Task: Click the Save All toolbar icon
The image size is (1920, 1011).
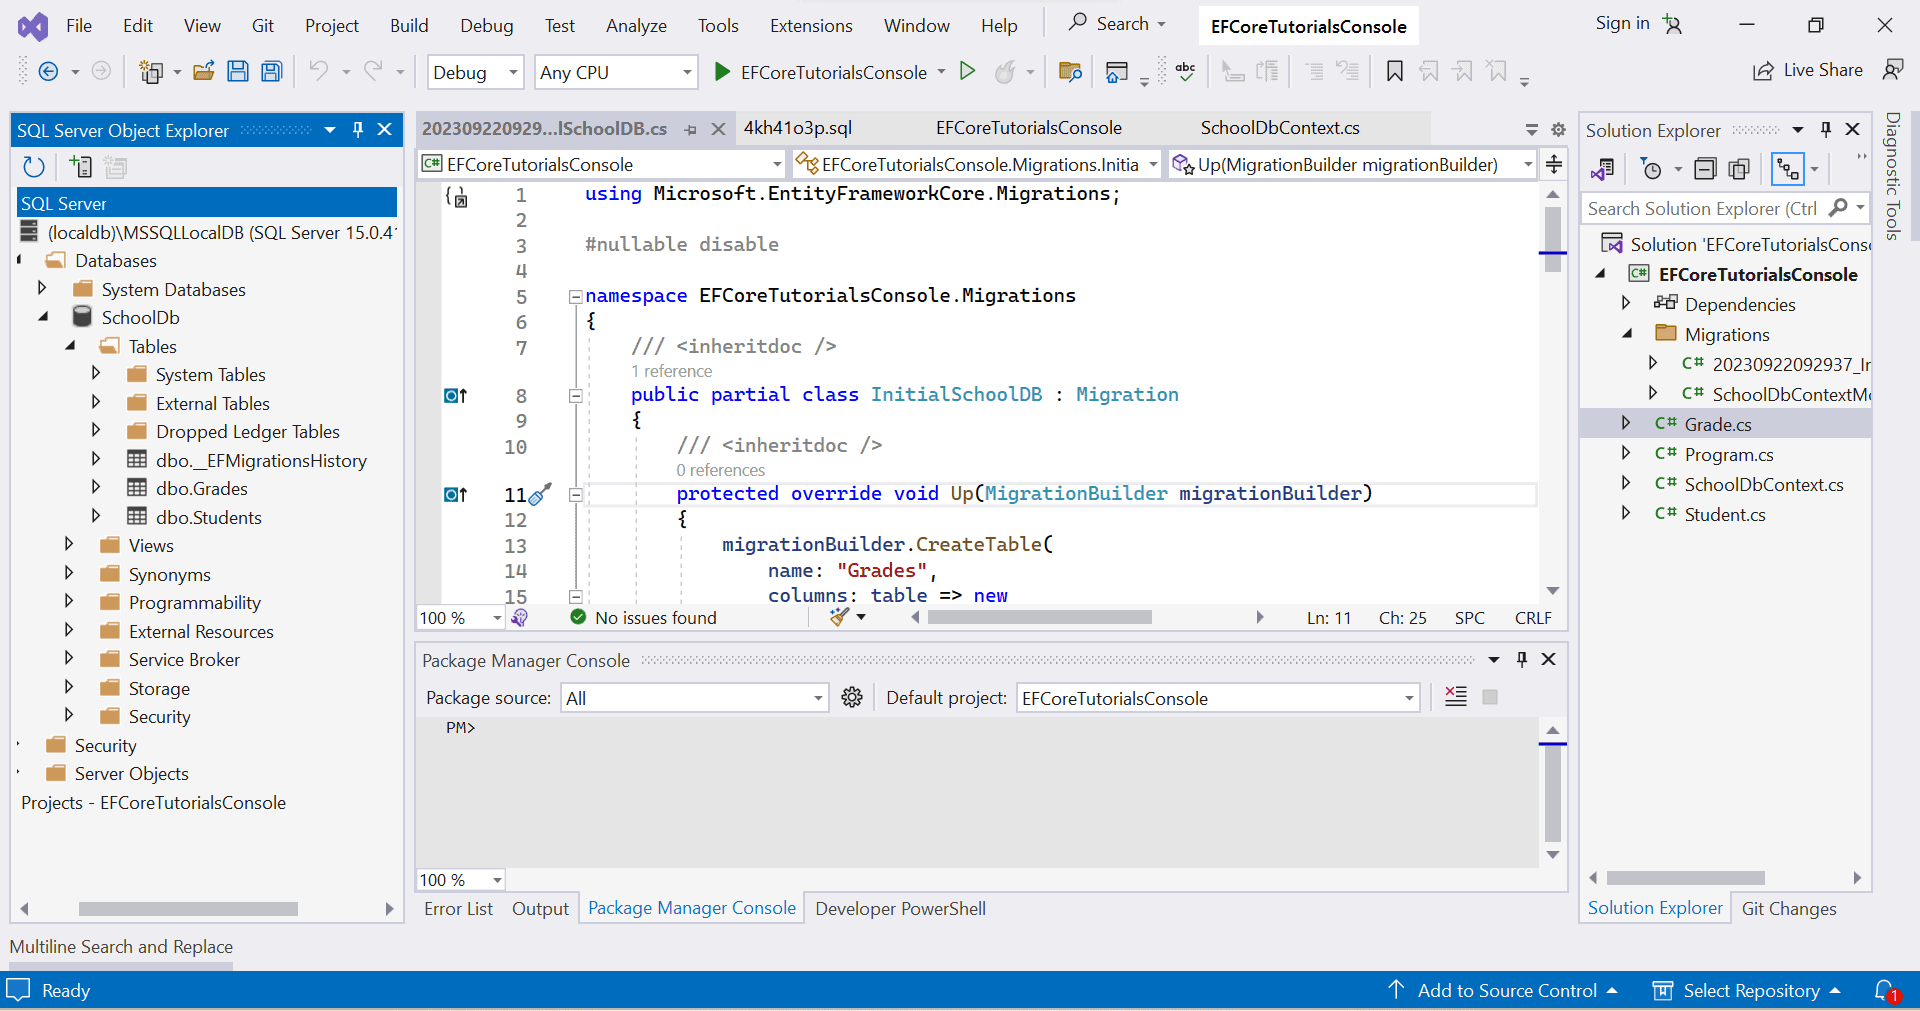Action: point(272,71)
